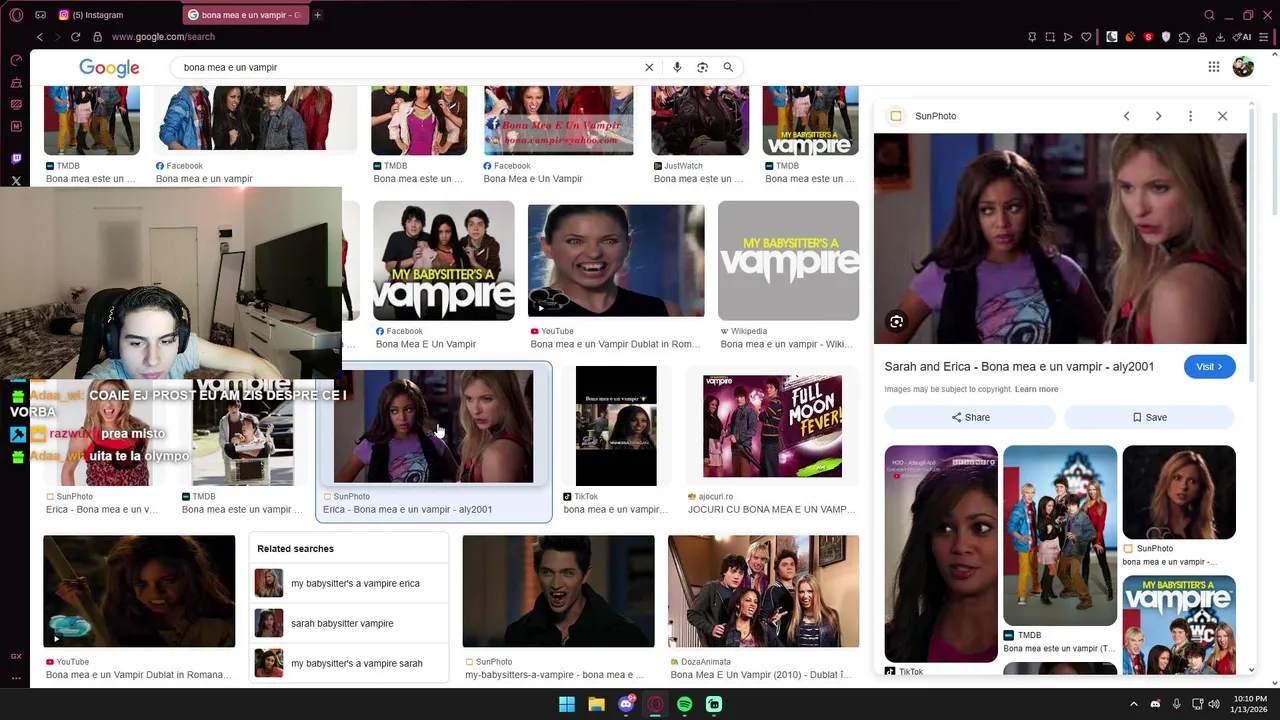This screenshot has width=1280, height=720.
Task: Open the Google account avatar
Action: click(1243, 67)
